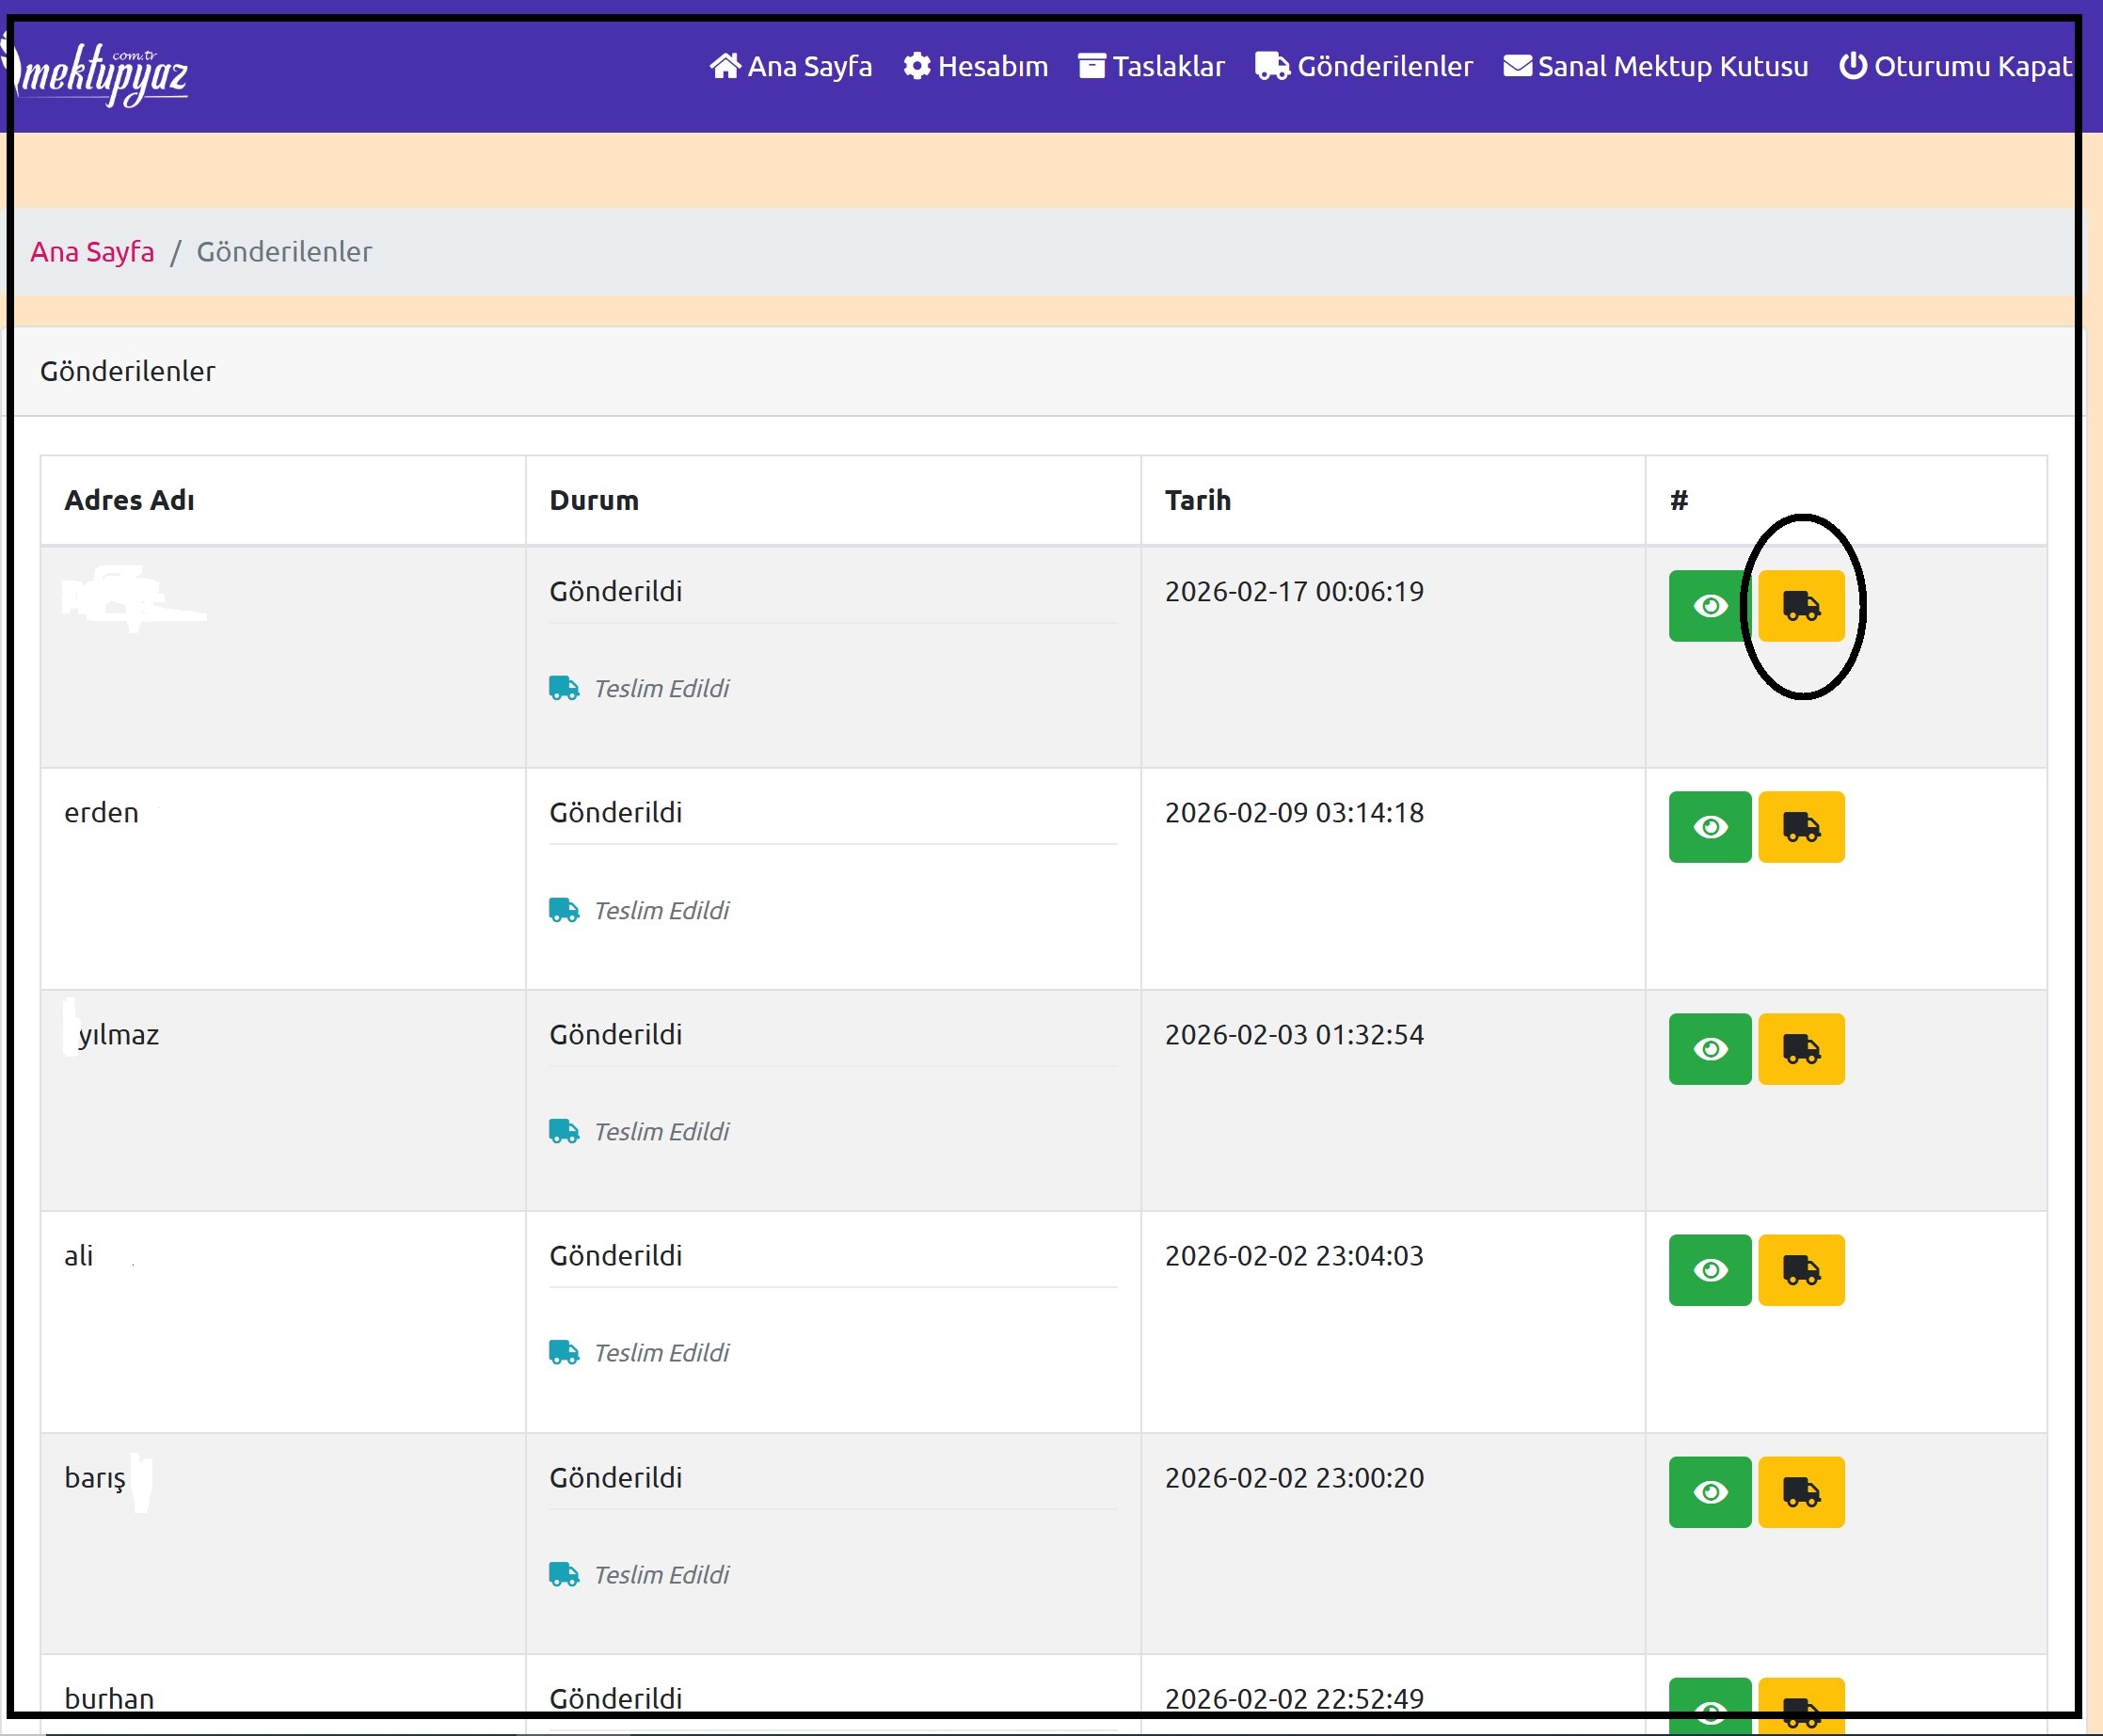View the barış letter with eye button
The width and height of the screenshot is (2103, 1736).
1709,1492
